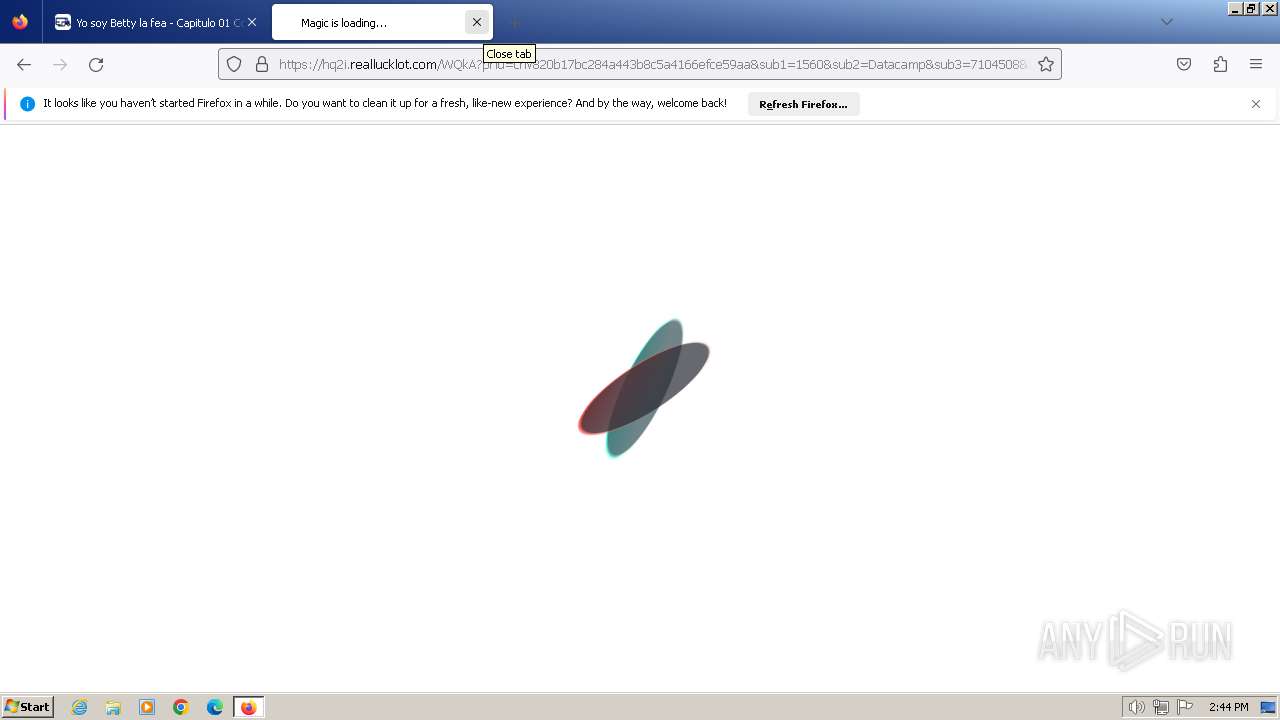Dismiss the Firefox notification bar

point(1256,104)
